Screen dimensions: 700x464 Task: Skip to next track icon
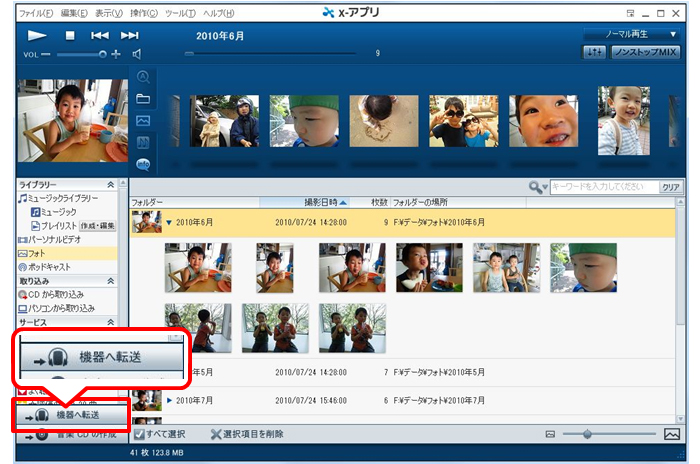click(x=130, y=35)
